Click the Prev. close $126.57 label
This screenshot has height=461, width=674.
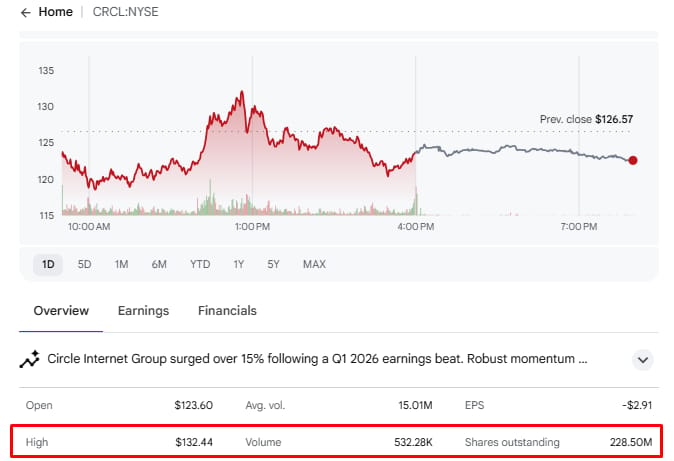point(586,119)
